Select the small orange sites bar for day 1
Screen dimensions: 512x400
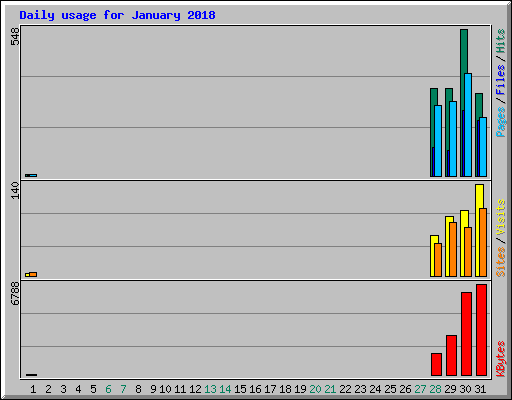tap(33, 274)
